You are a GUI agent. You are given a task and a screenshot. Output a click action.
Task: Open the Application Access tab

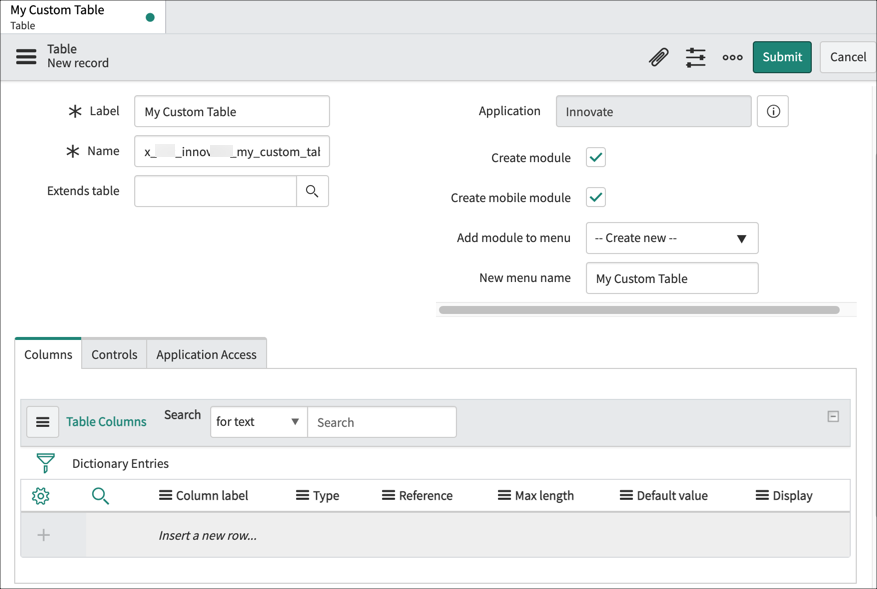(x=206, y=353)
